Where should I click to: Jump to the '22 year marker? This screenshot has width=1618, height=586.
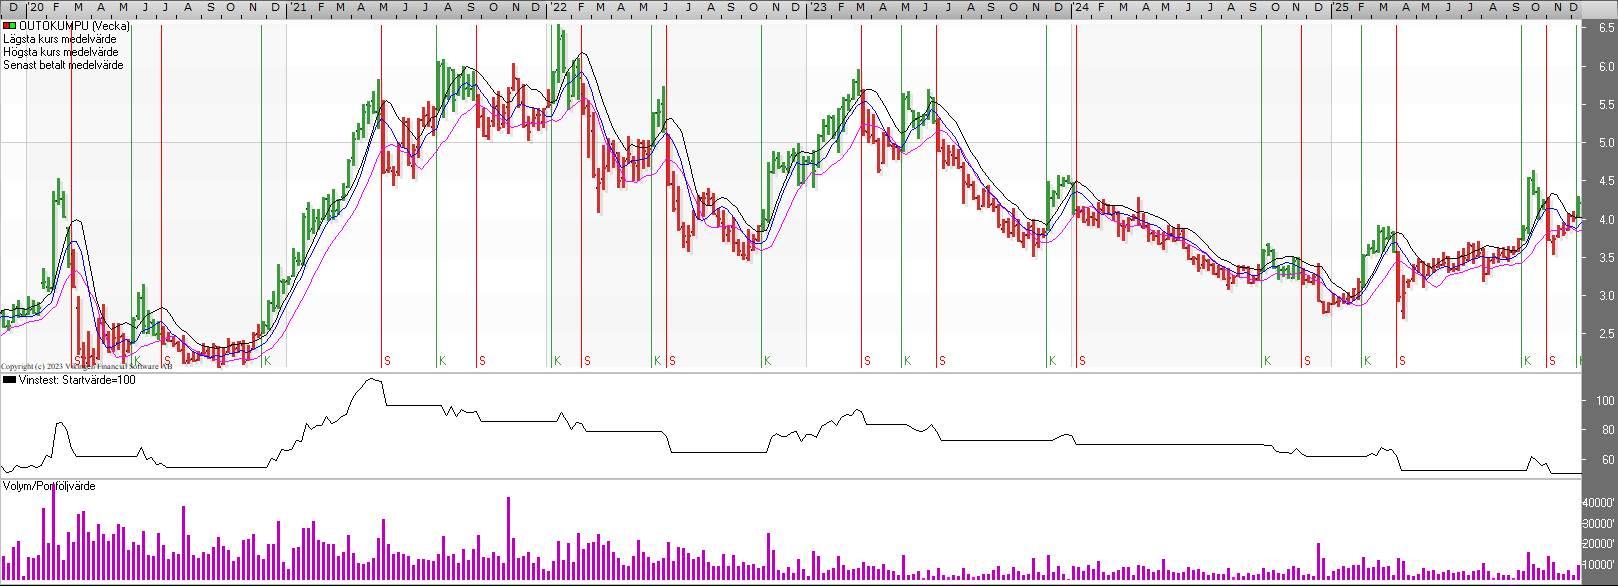tap(559, 8)
